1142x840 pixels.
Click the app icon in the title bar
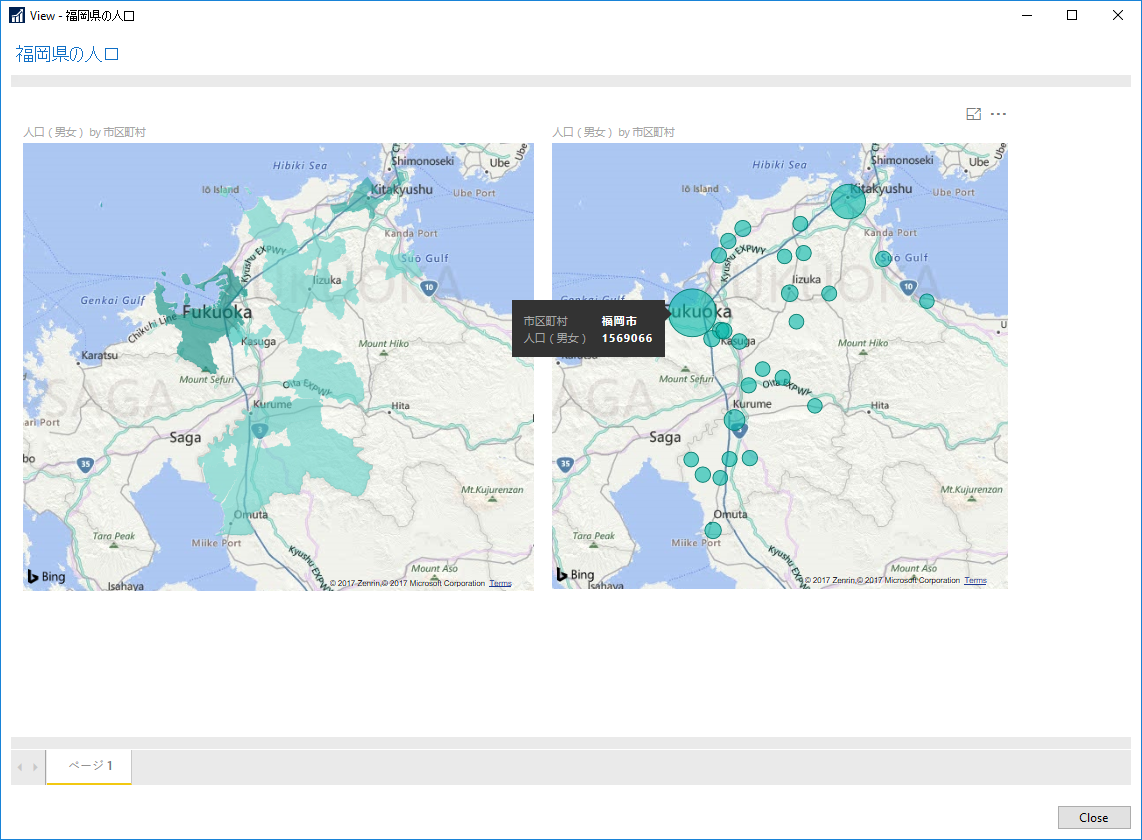click(x=17, y=16)
